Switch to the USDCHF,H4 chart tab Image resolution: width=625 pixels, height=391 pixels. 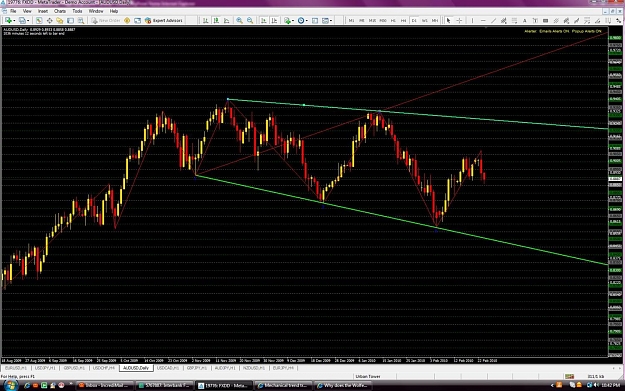click(x=104, y=368)
